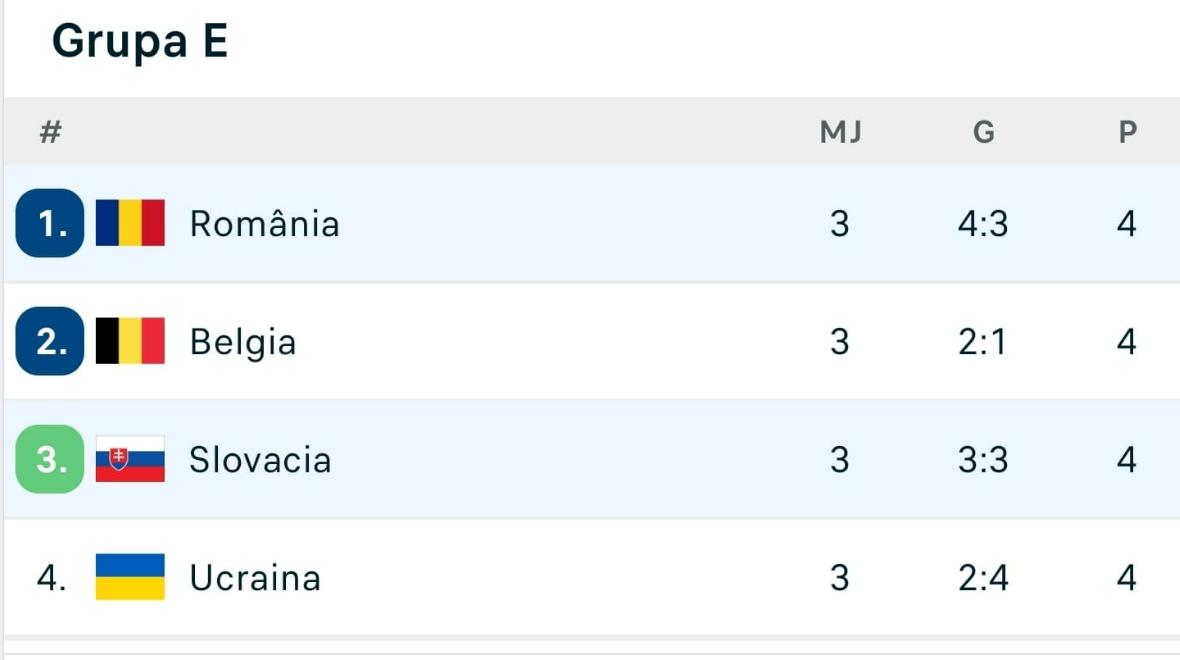
Task: Click the blue position 1 badge
Action: click(x=50, y=223)
